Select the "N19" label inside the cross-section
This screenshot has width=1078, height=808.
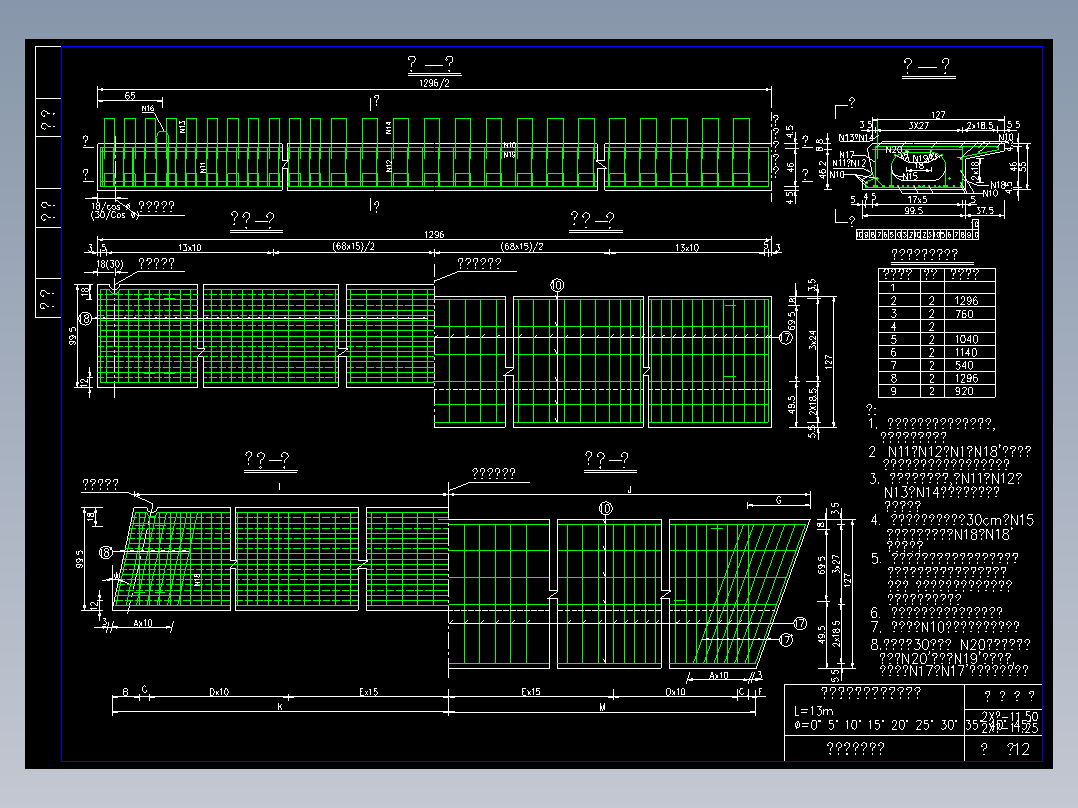[x=921, y=159]
